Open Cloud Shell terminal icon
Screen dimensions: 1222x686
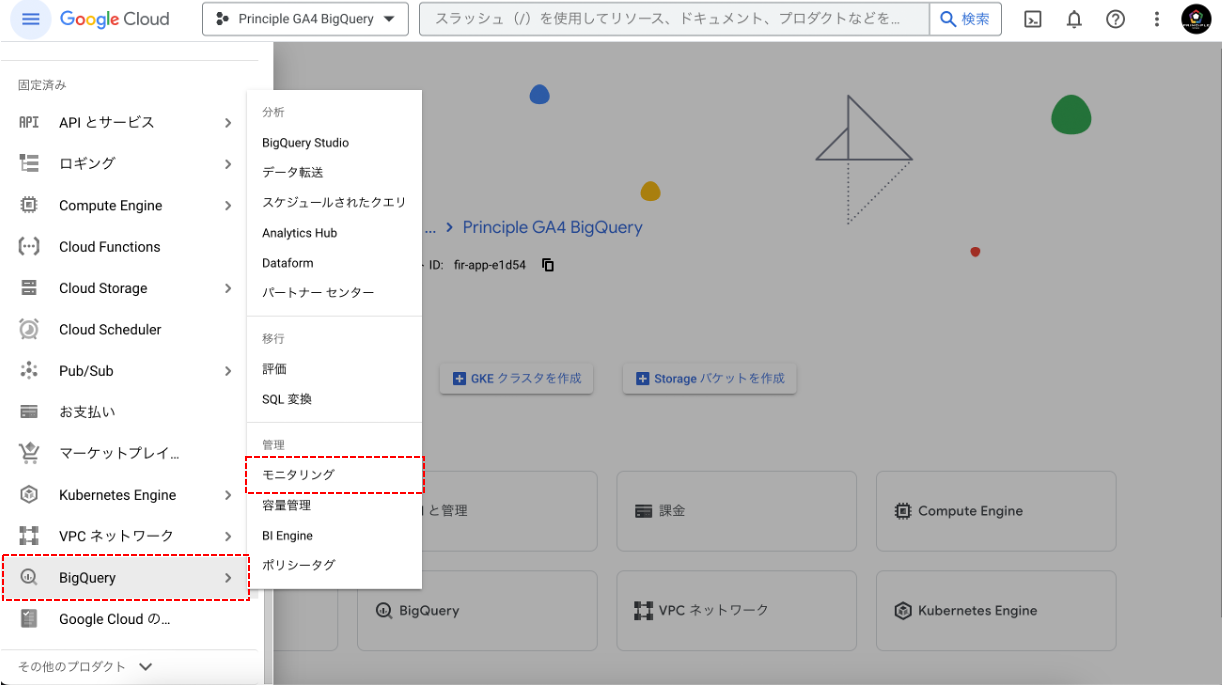tap(1034, 19)
